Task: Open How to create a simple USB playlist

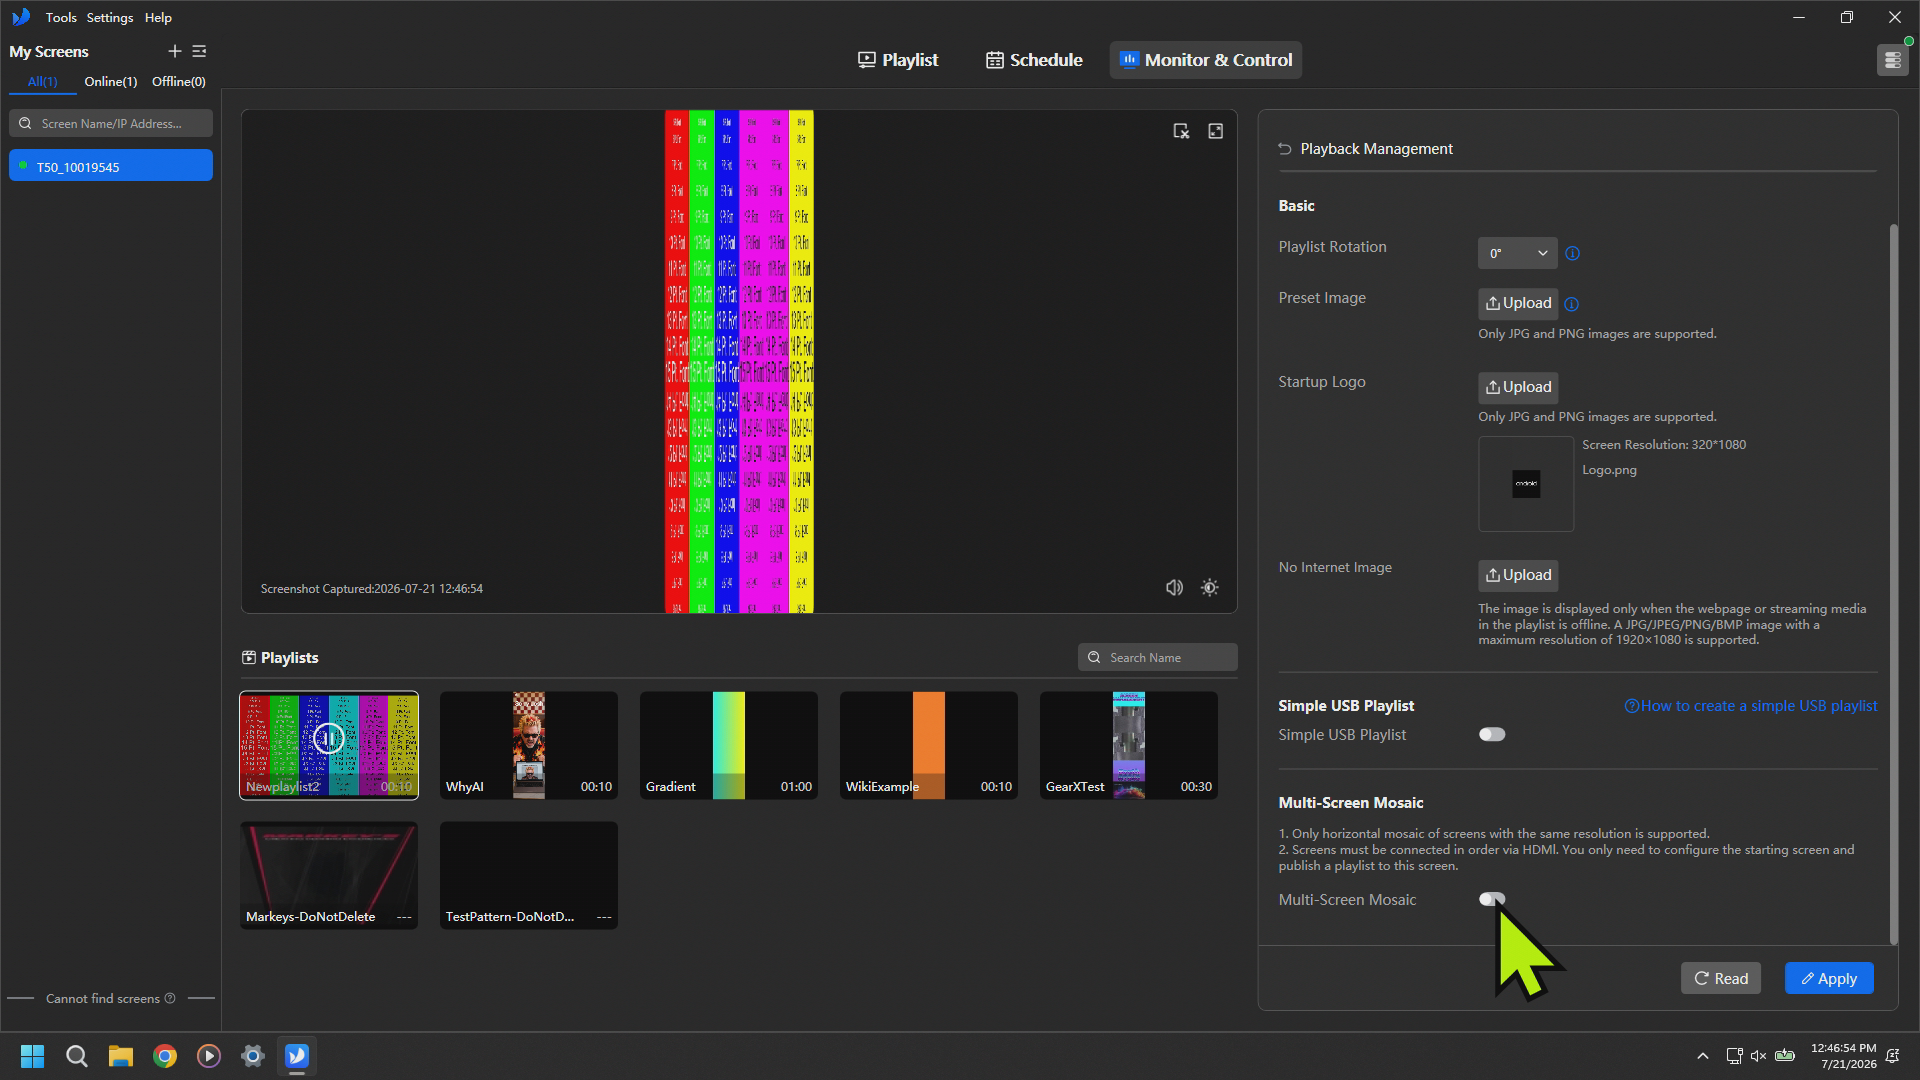Action: click(x=1750, y=706)
